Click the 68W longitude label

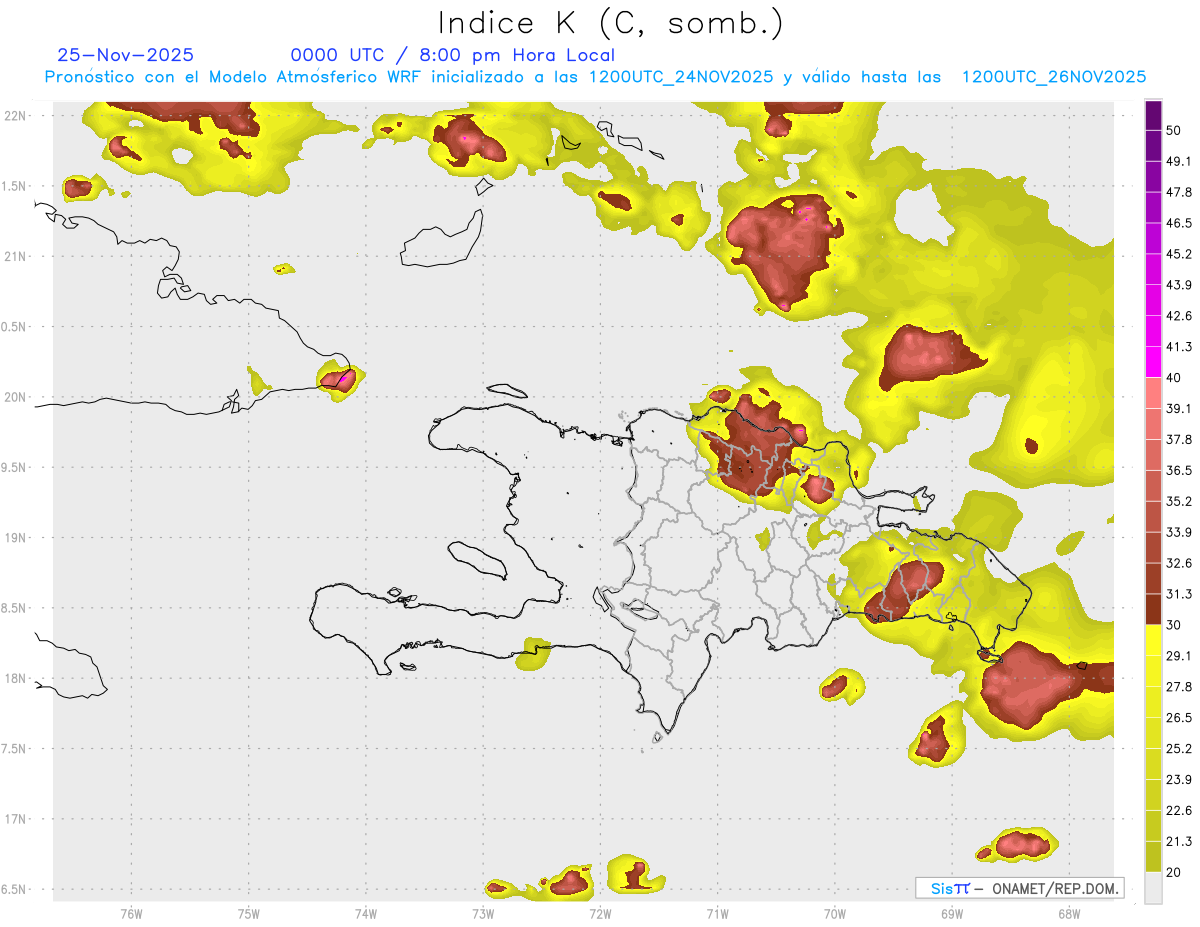pyautogui.click(x=1069, y=913)
